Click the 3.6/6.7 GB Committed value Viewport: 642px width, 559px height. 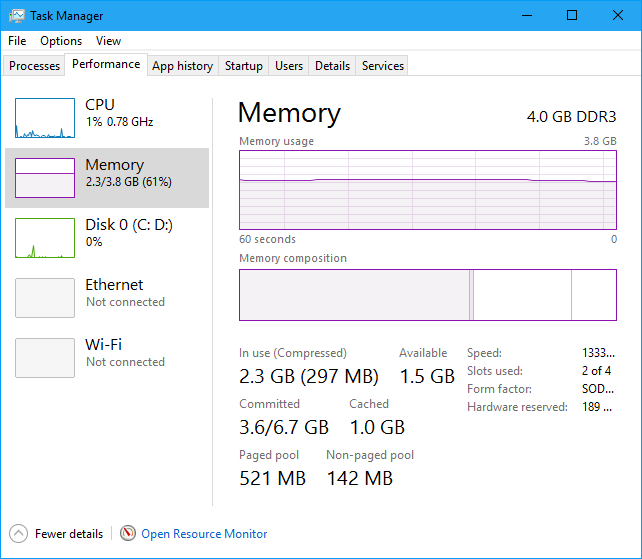284,427
